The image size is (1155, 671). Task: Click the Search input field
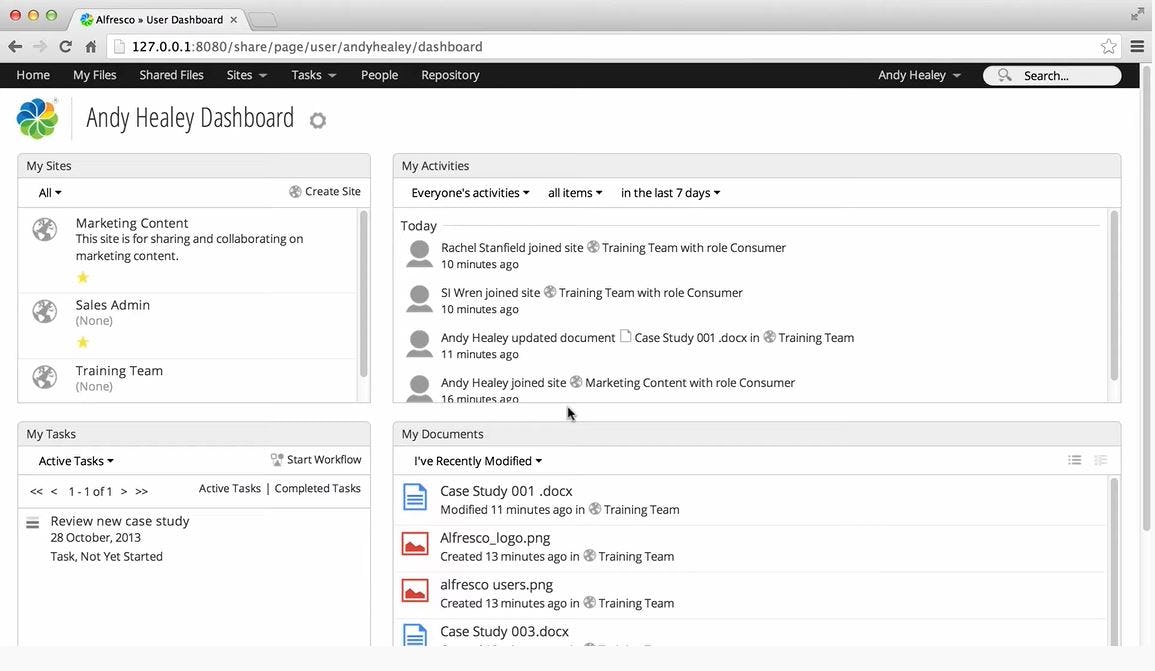pyautogui.click(x=1052, y=75)
